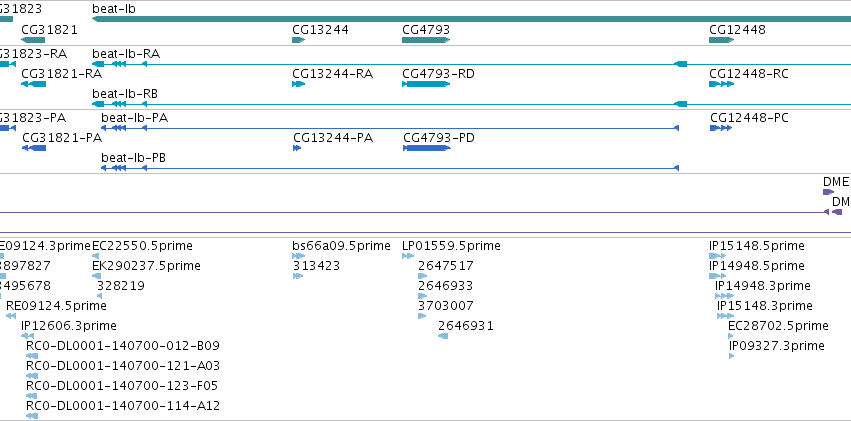Viewport: 851px width, 421px height.
Task: Click the CG4793-RD transcript feature
Action: click(426, 84)
